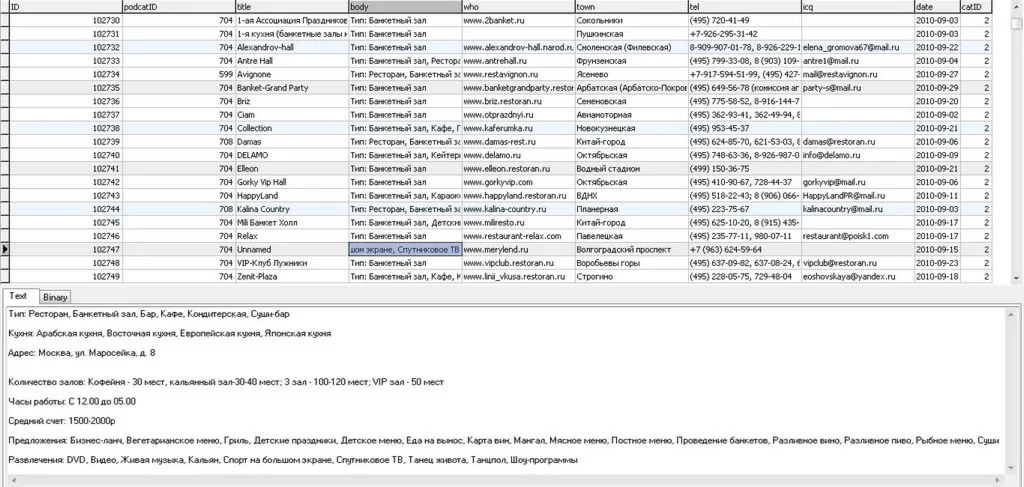This screenshot has height=487, width=1024.
Task: Select town cell Водный стадион
Action: pyautogui.click(x=632, y=168)
